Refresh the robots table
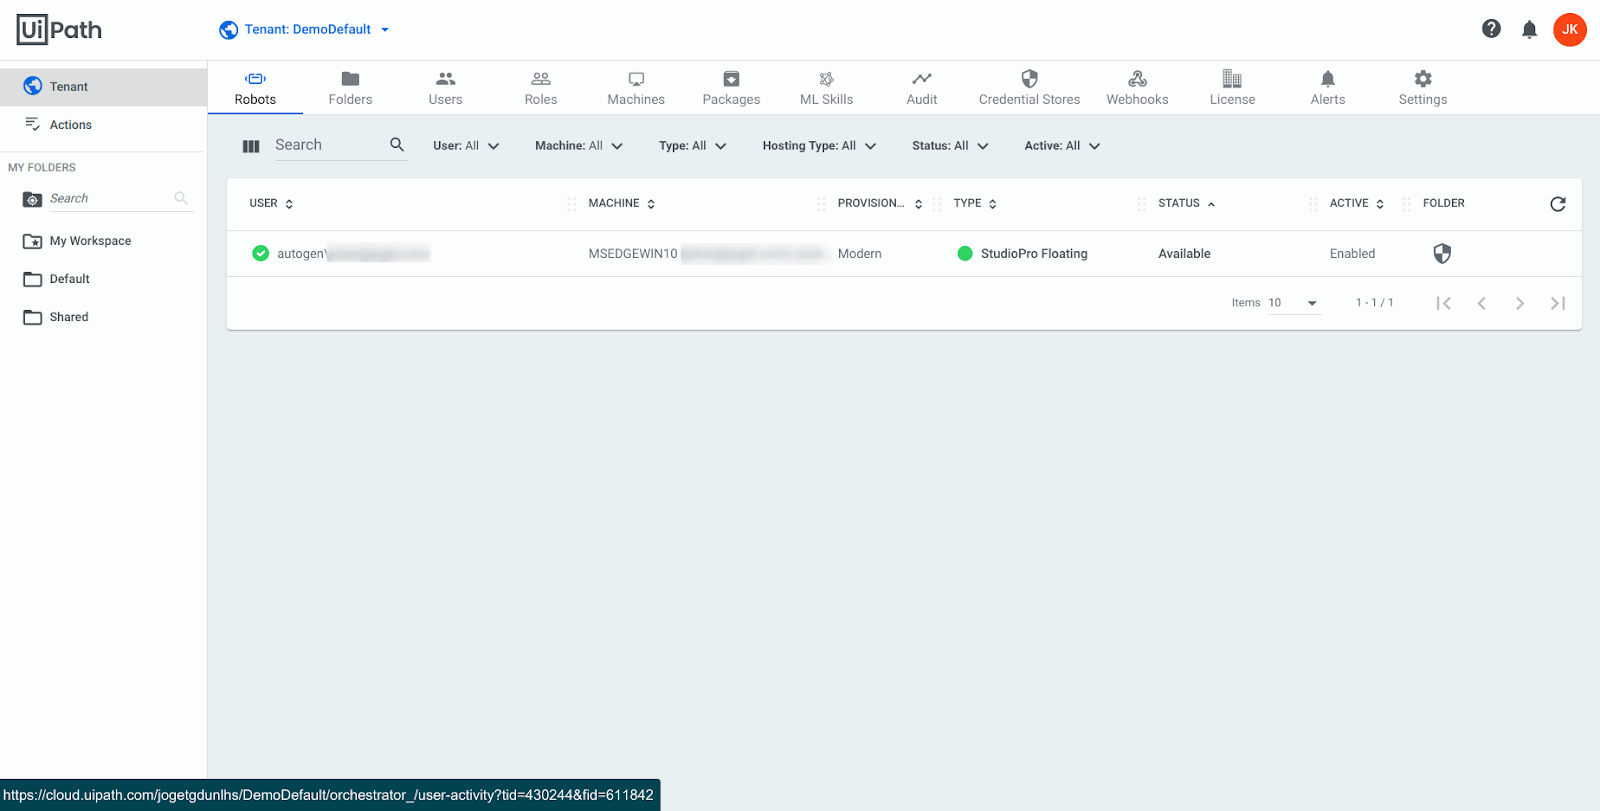 [1557, 204]
